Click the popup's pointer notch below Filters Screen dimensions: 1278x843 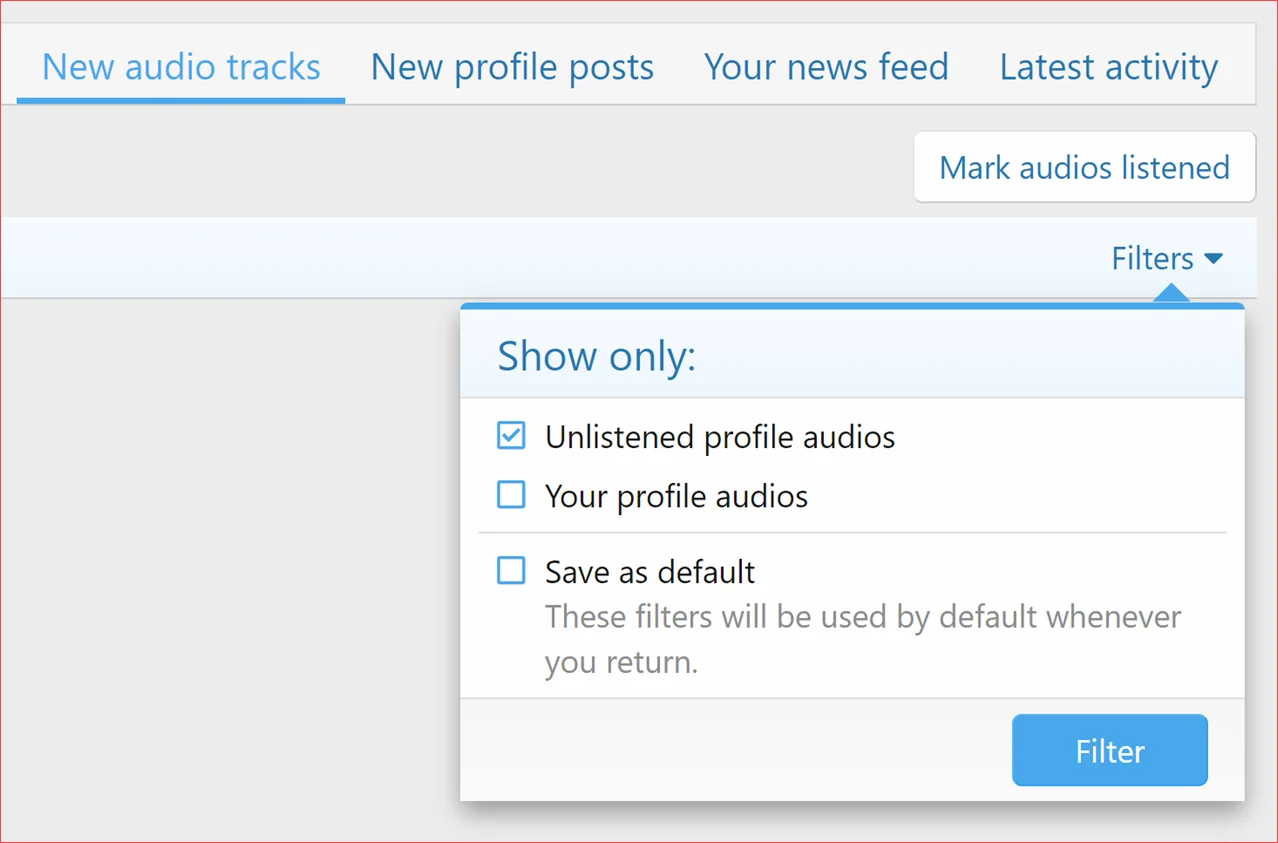point(1170,294)
